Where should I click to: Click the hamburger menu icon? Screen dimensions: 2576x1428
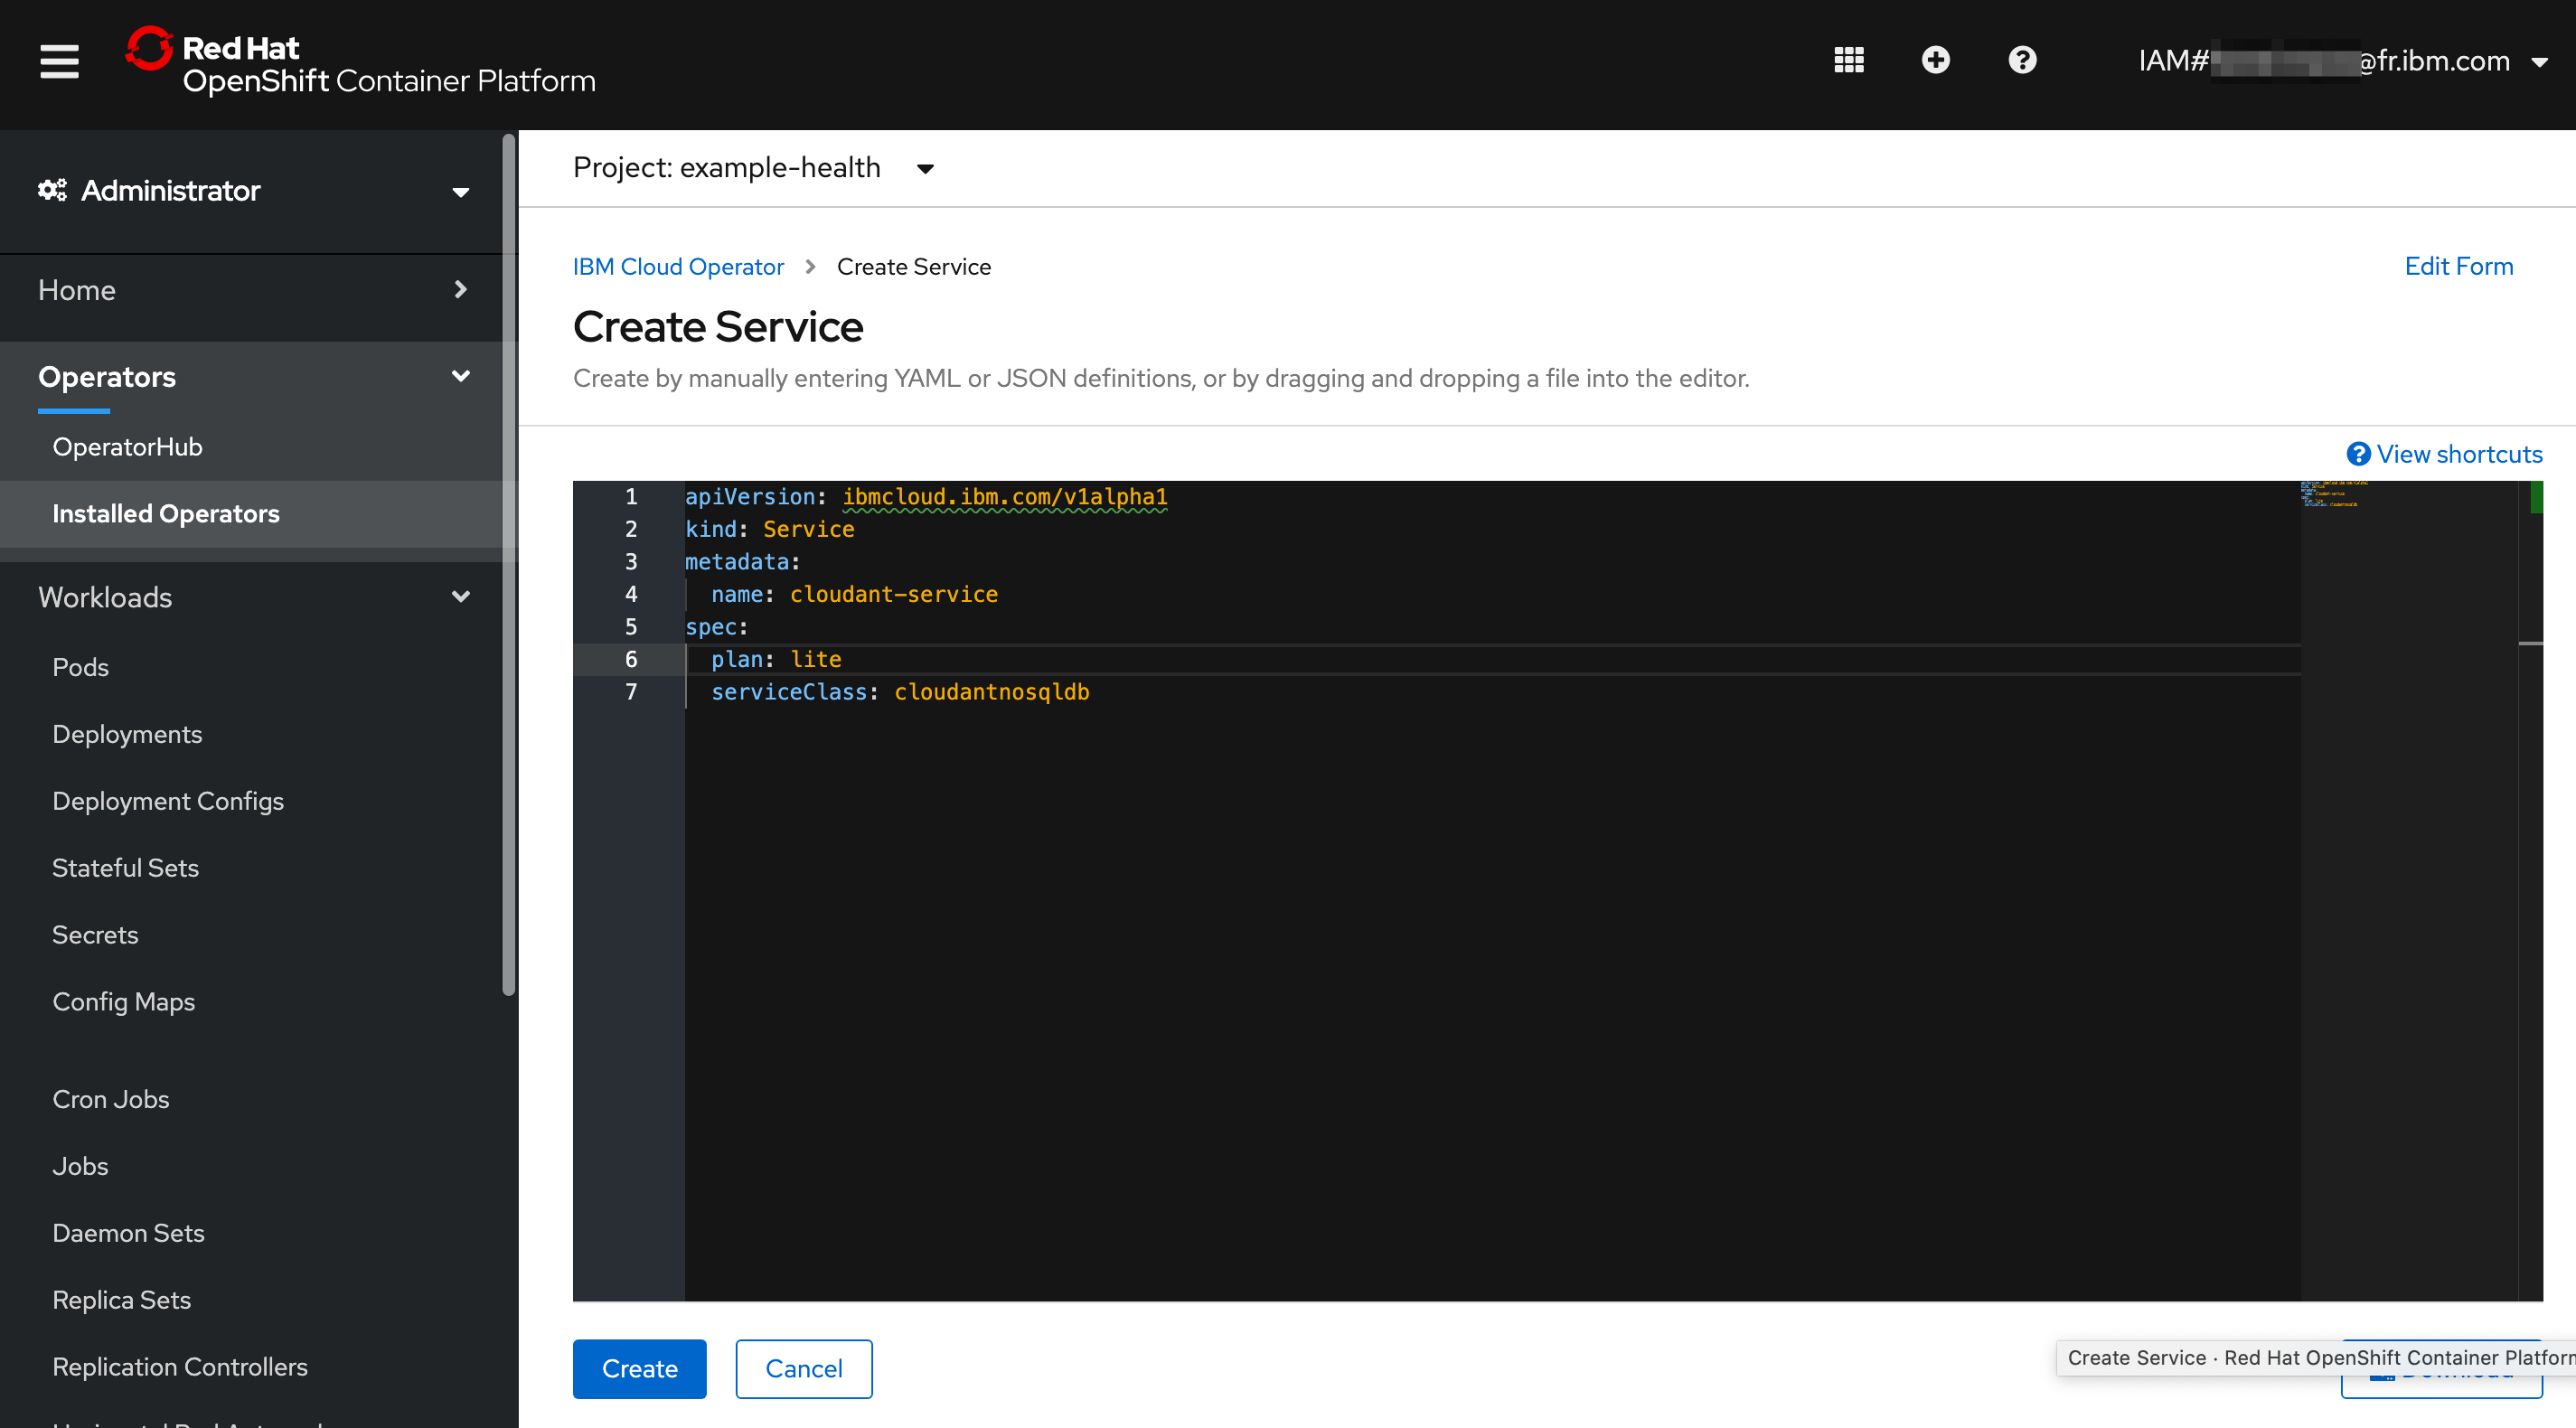tap(56, 60)
